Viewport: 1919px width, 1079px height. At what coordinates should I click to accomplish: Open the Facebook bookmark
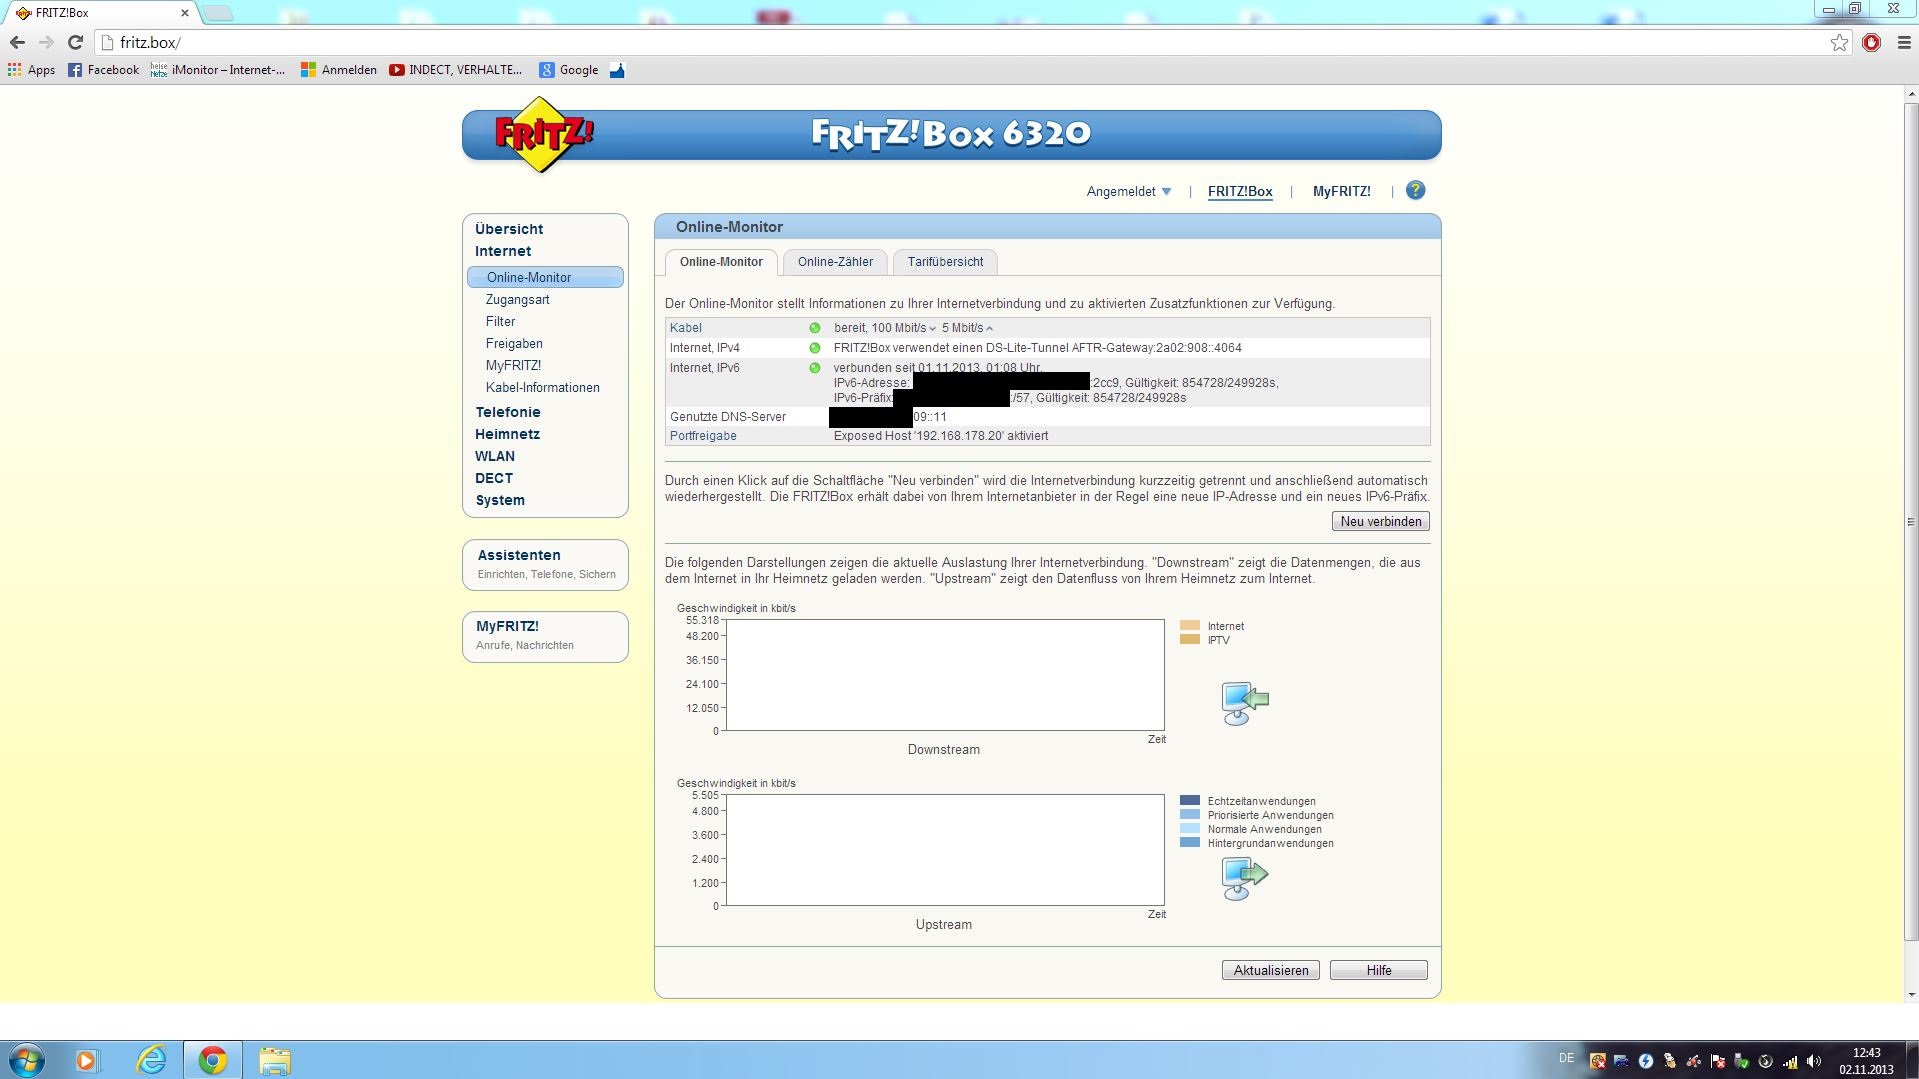(103, 70)
